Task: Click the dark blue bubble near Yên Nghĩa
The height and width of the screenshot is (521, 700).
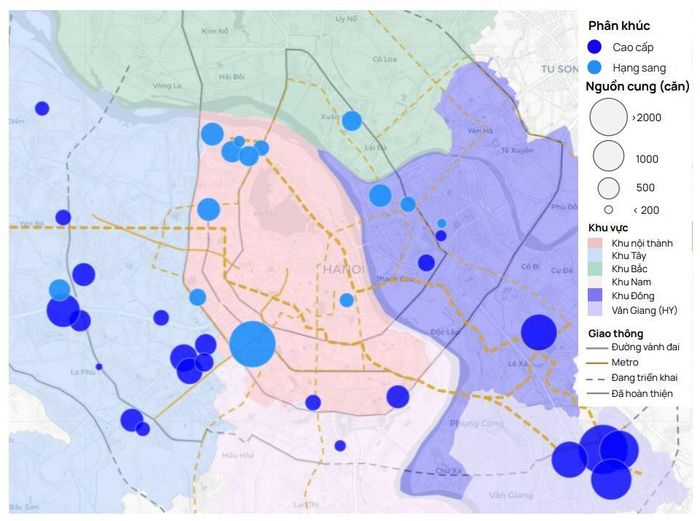Action: (x=63, y=217)
